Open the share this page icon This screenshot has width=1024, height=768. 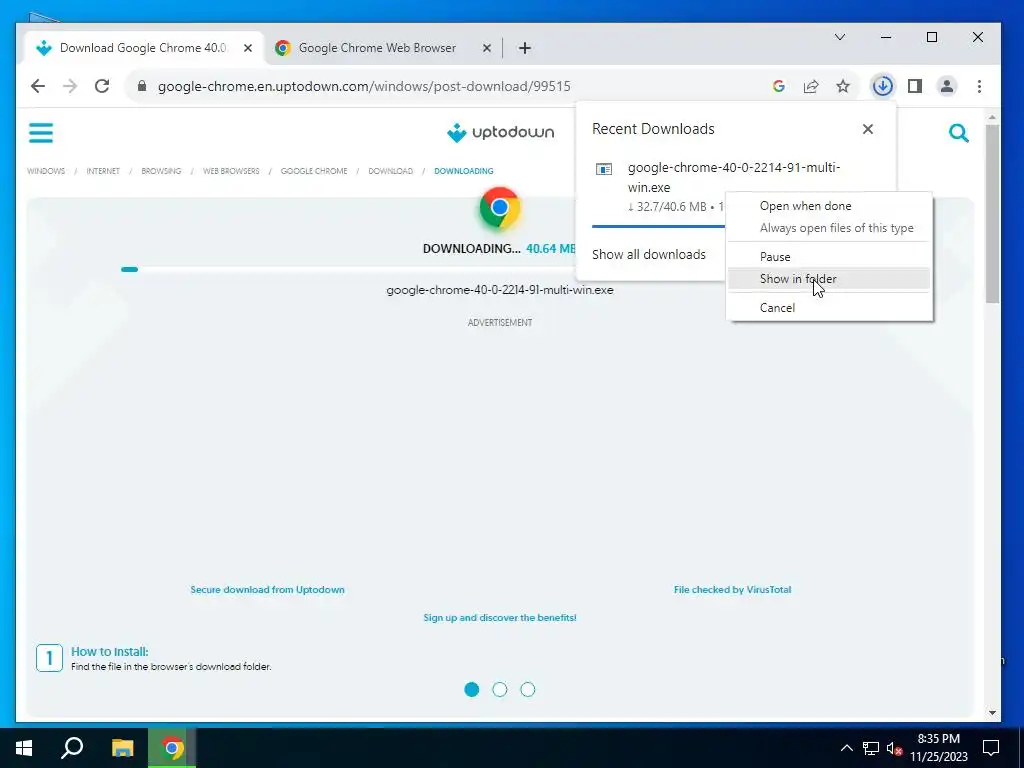(811, 86)
